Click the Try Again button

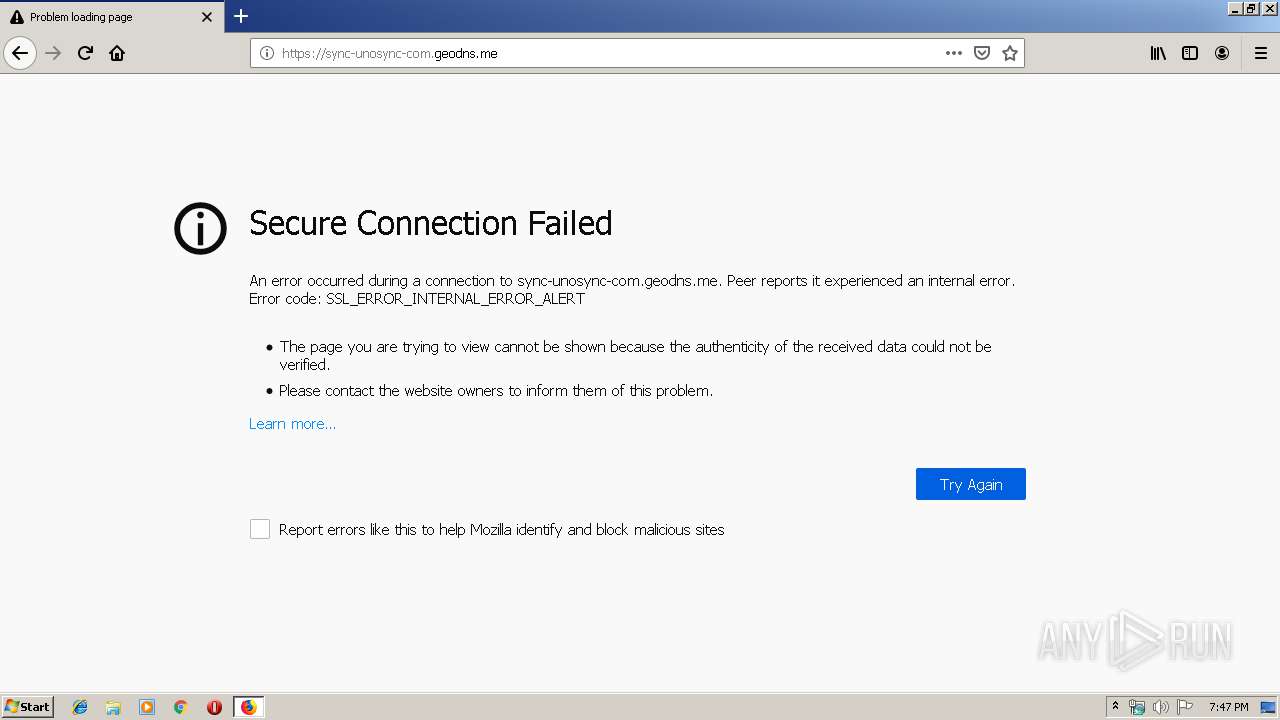click(971, 484)
